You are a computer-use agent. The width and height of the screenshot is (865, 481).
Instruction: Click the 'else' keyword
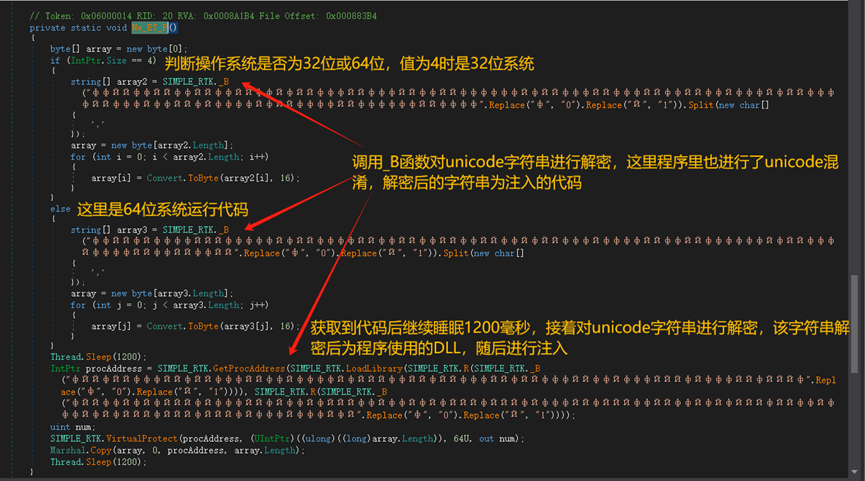(x=60, y=209)
